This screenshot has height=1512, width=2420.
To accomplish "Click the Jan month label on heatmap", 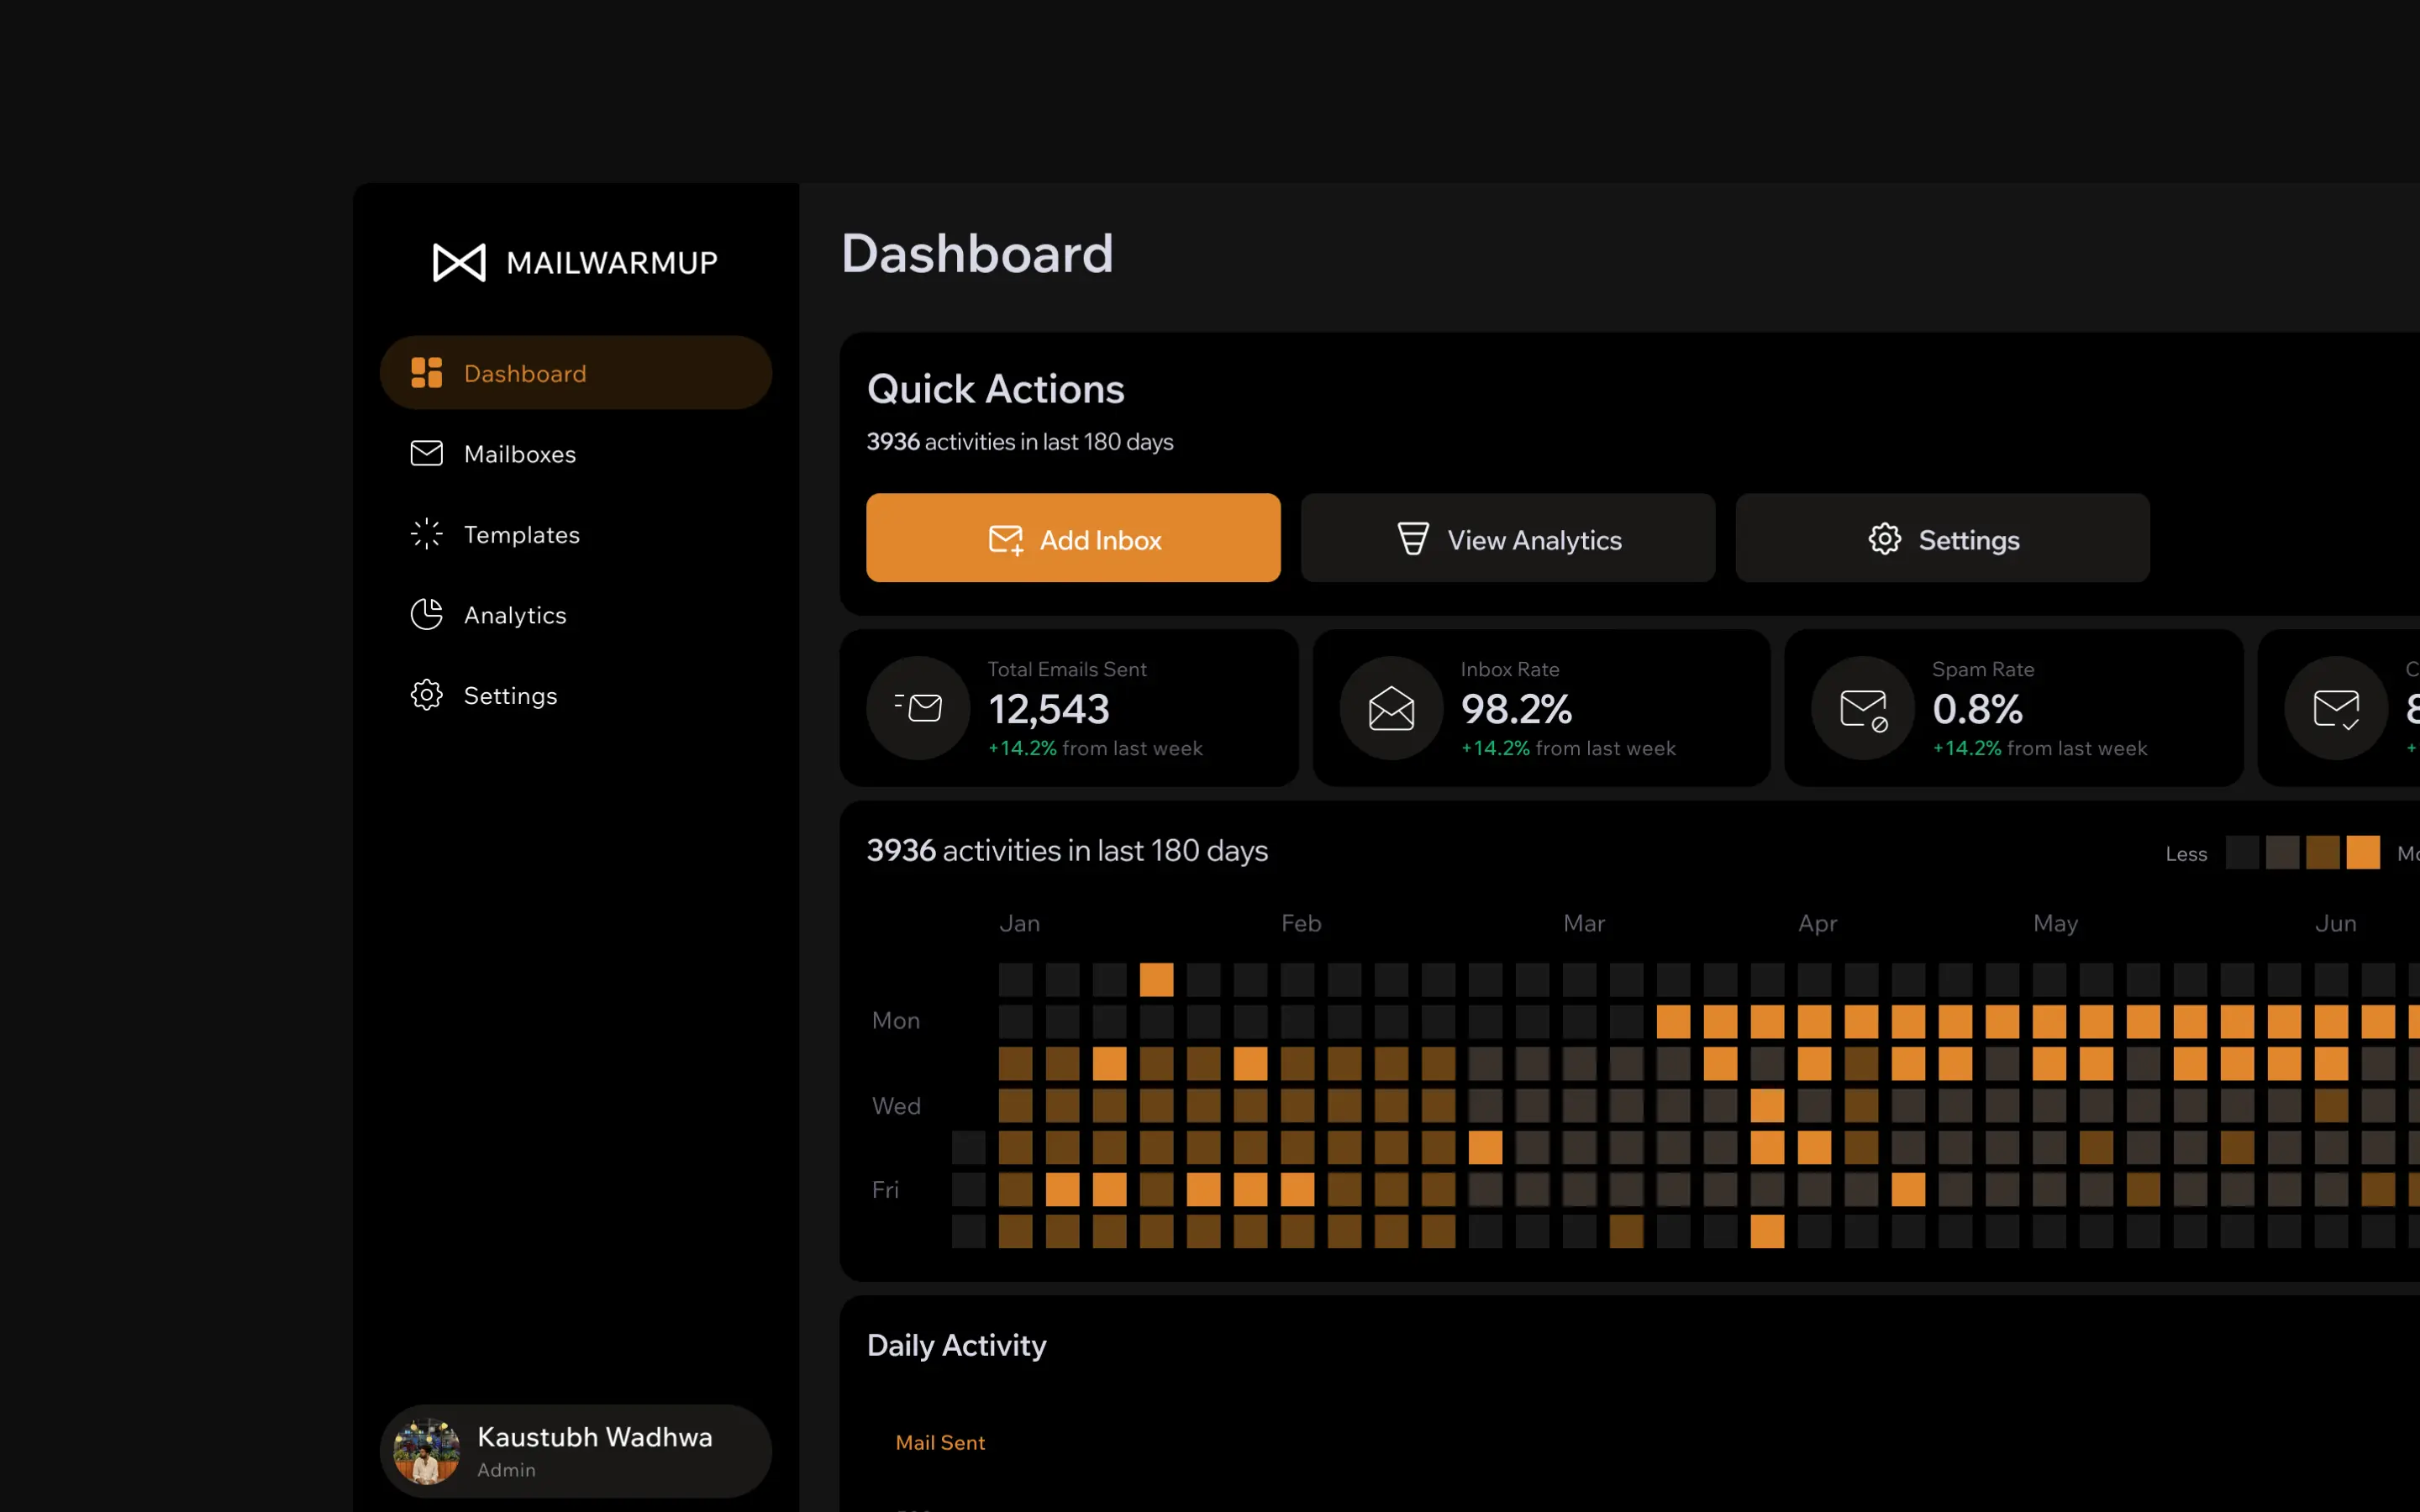I will click(x=1020, y=923).
